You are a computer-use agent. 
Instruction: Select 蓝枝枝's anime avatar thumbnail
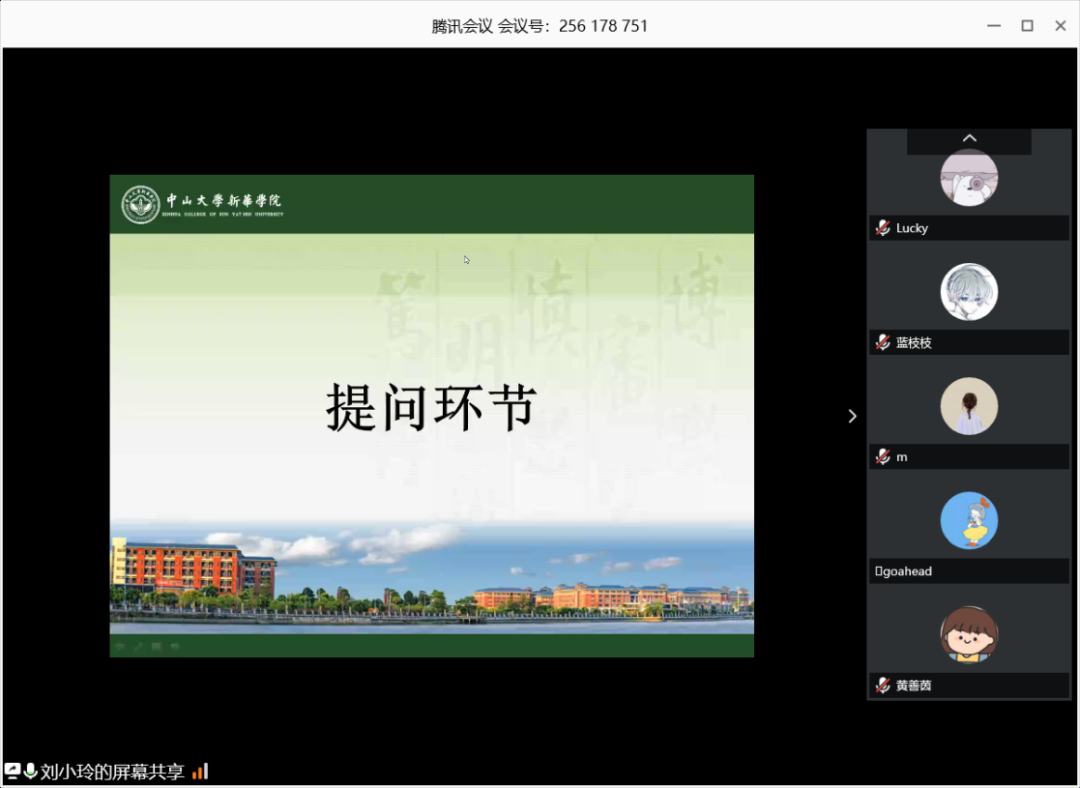click(969, 292)
